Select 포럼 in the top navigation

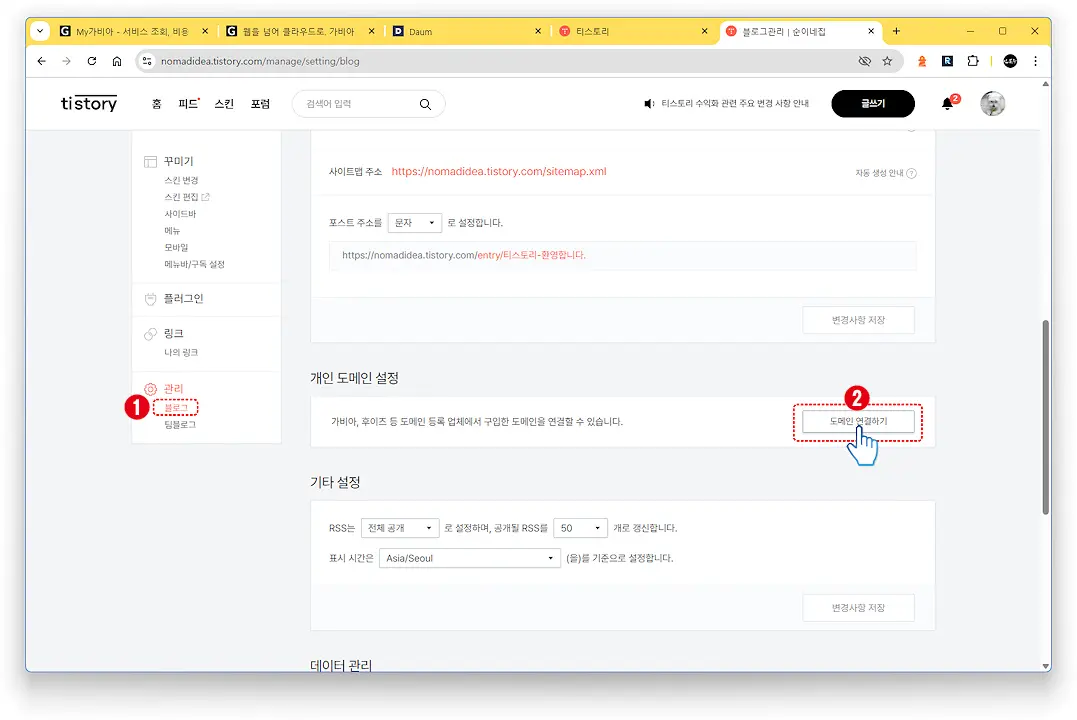point(259,103)
